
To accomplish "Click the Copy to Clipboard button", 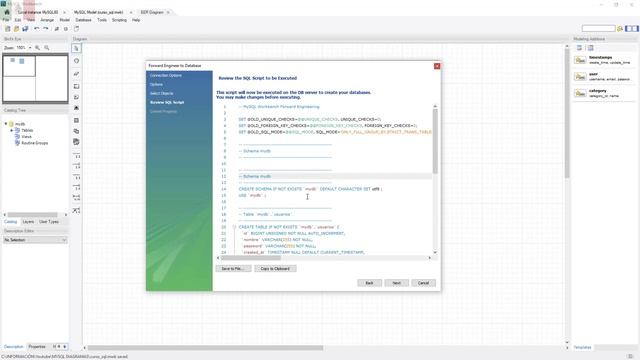I will pos(275,269).
